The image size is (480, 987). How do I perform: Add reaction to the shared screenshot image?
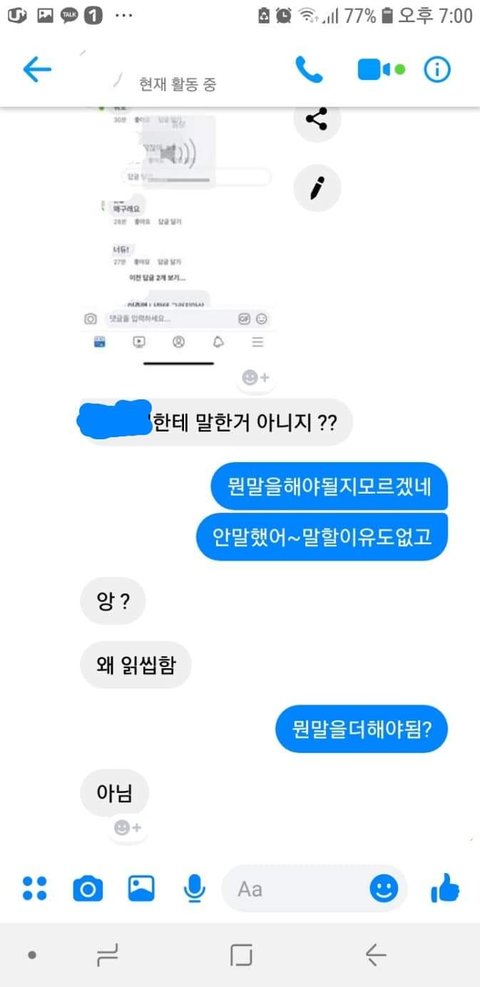[256, 378]
